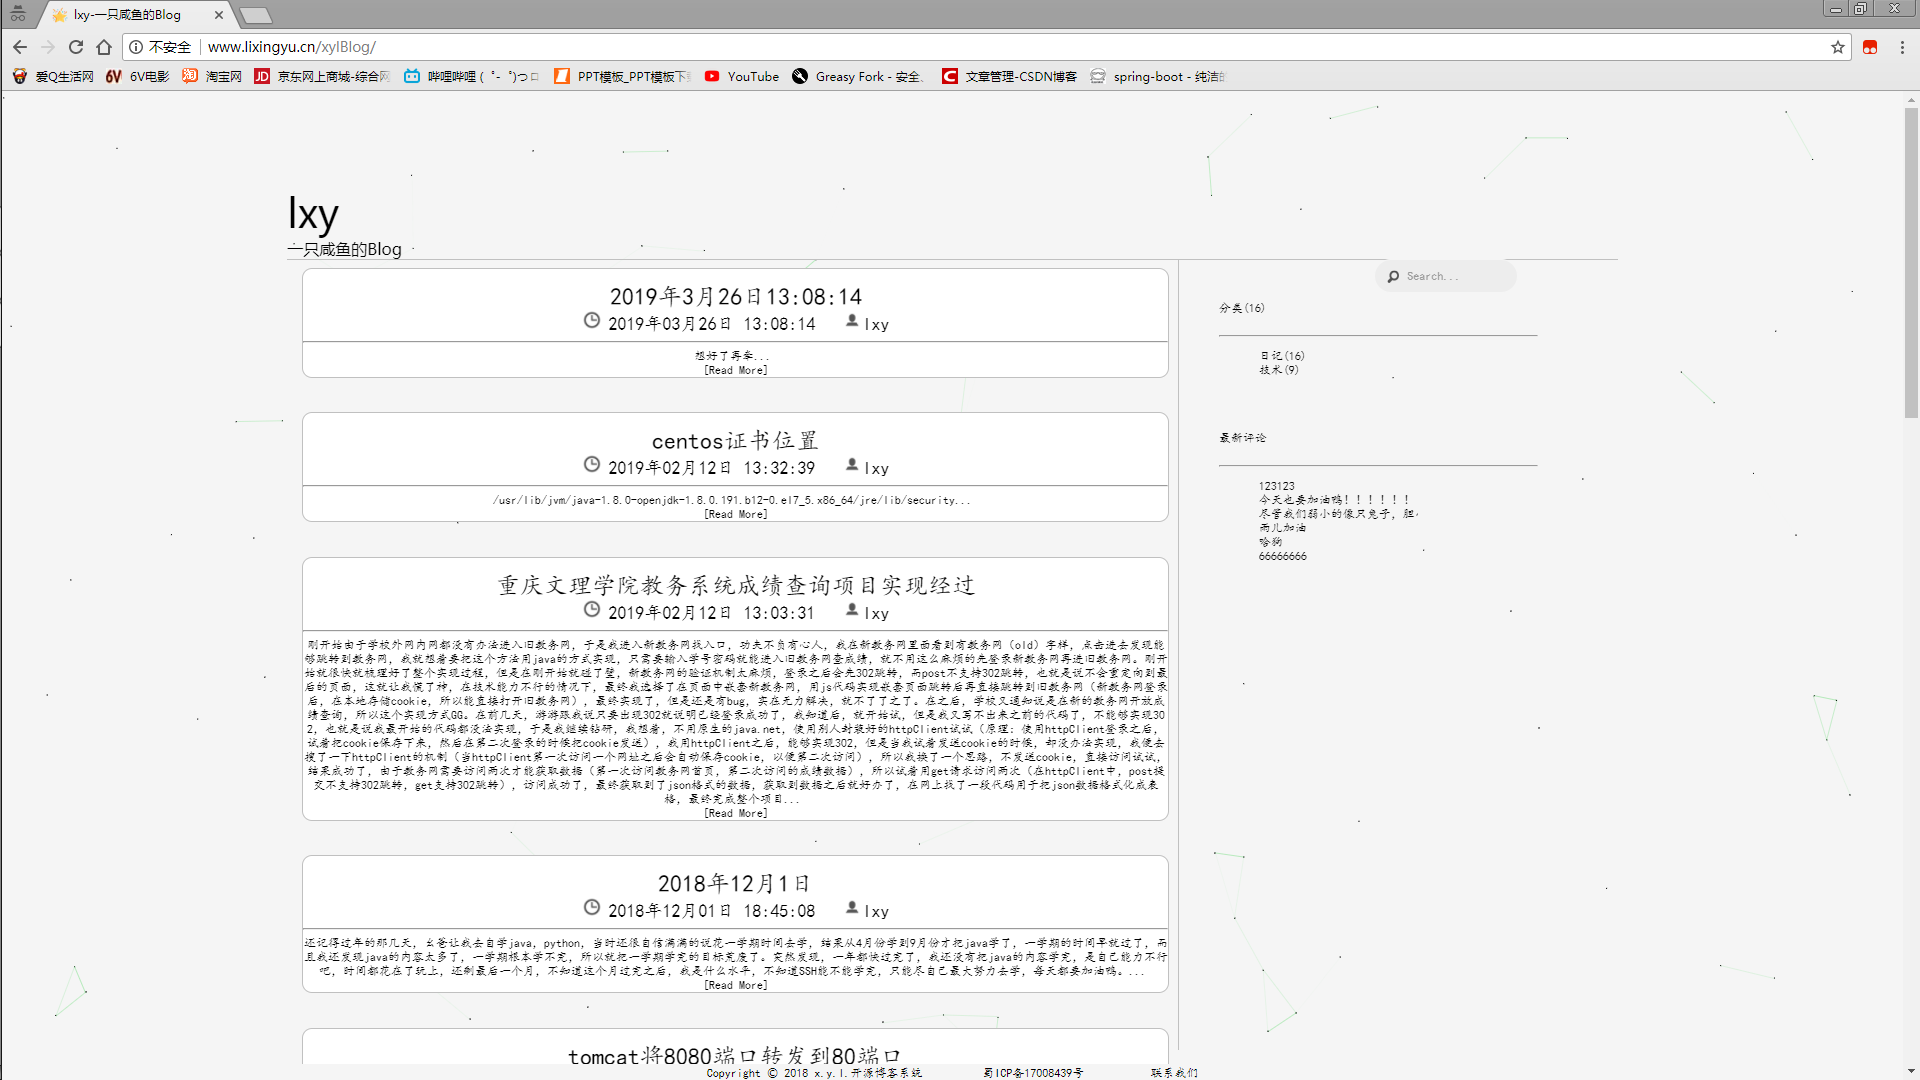Select the 技术(9) category
The height and width of the screenshot is (1080, 1920).
pyautogui.click(x=1279, y=370)
